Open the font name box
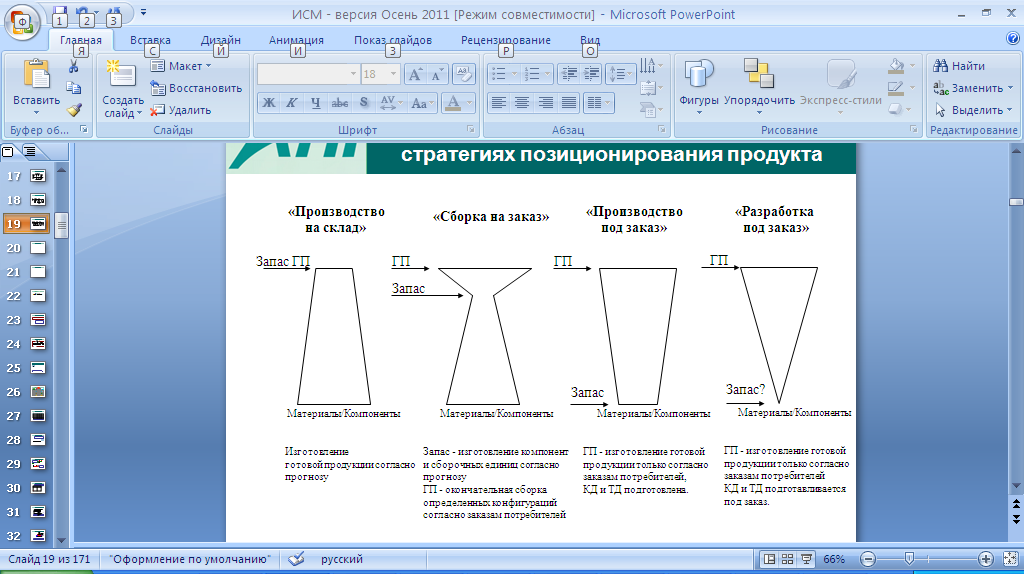 308,74
